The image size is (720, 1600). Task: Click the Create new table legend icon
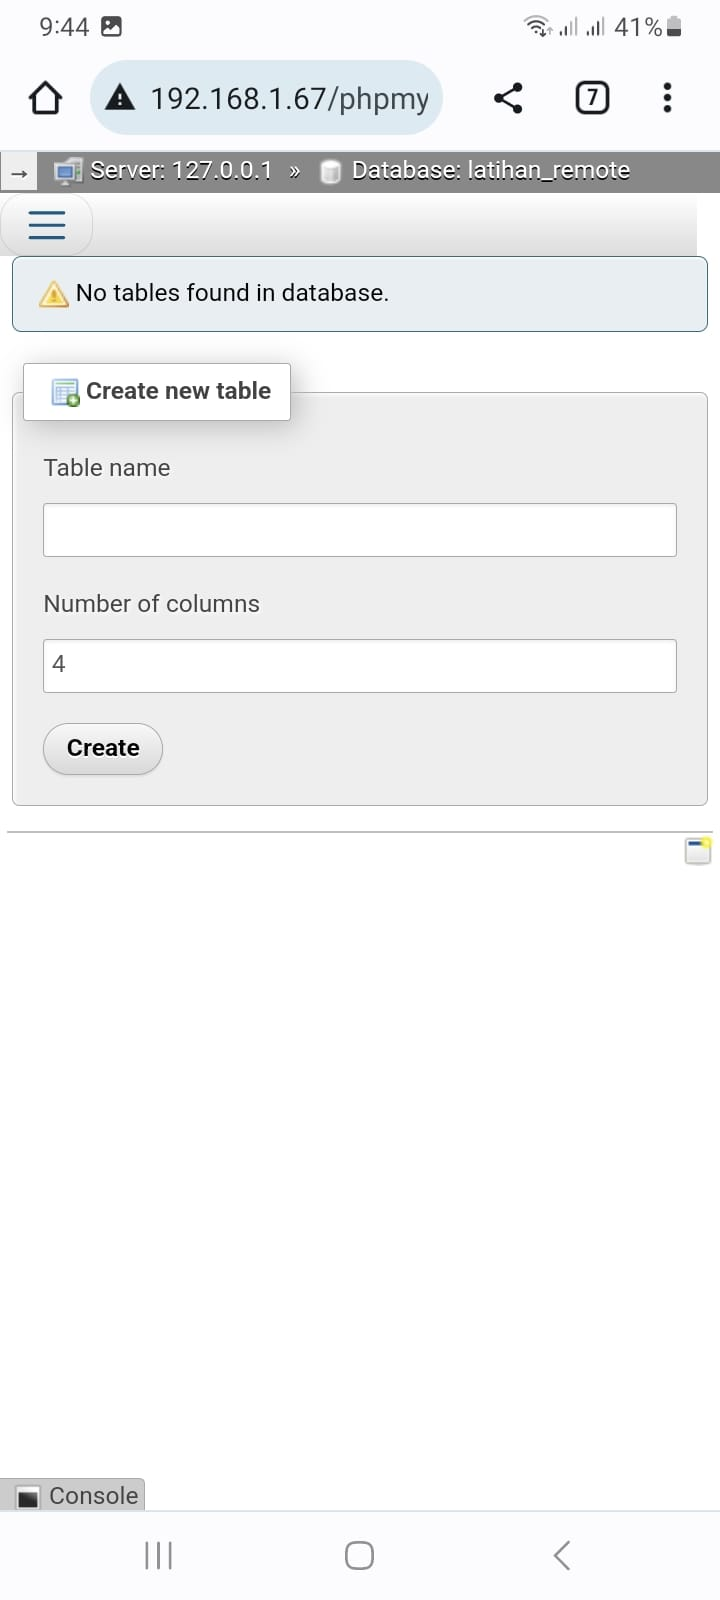pos(65,392)
